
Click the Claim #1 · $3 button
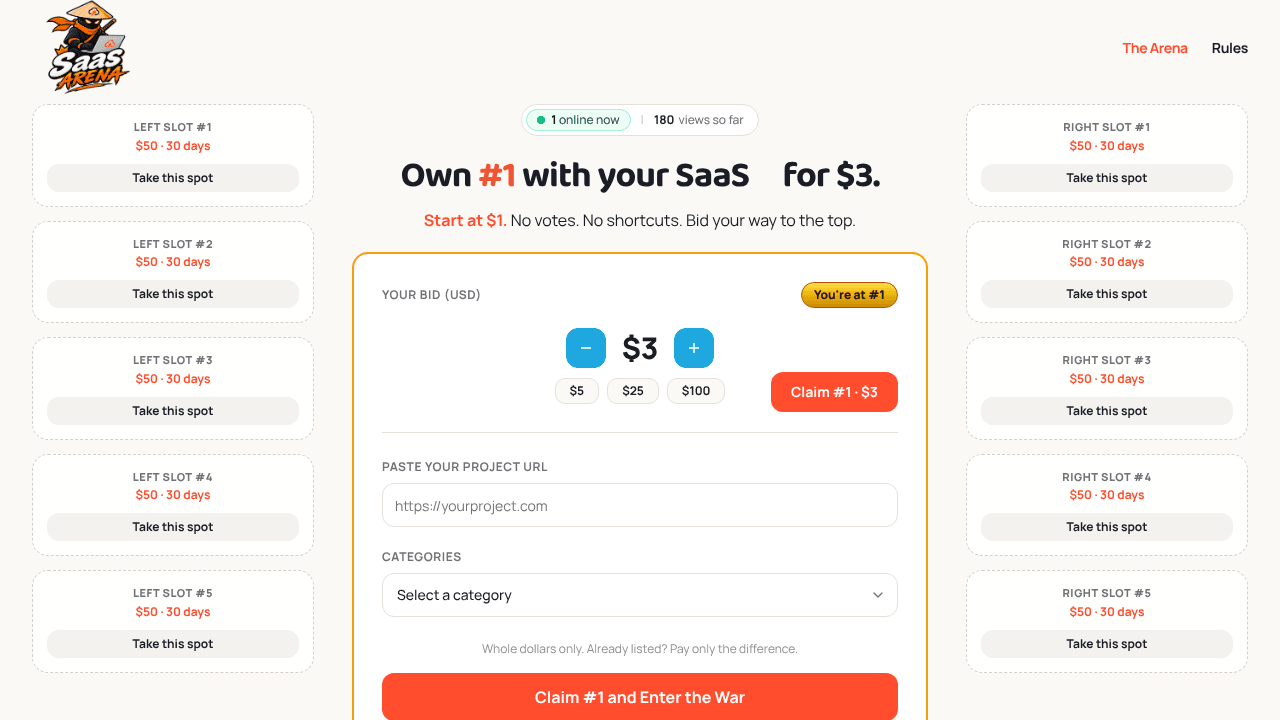(834, 392)
